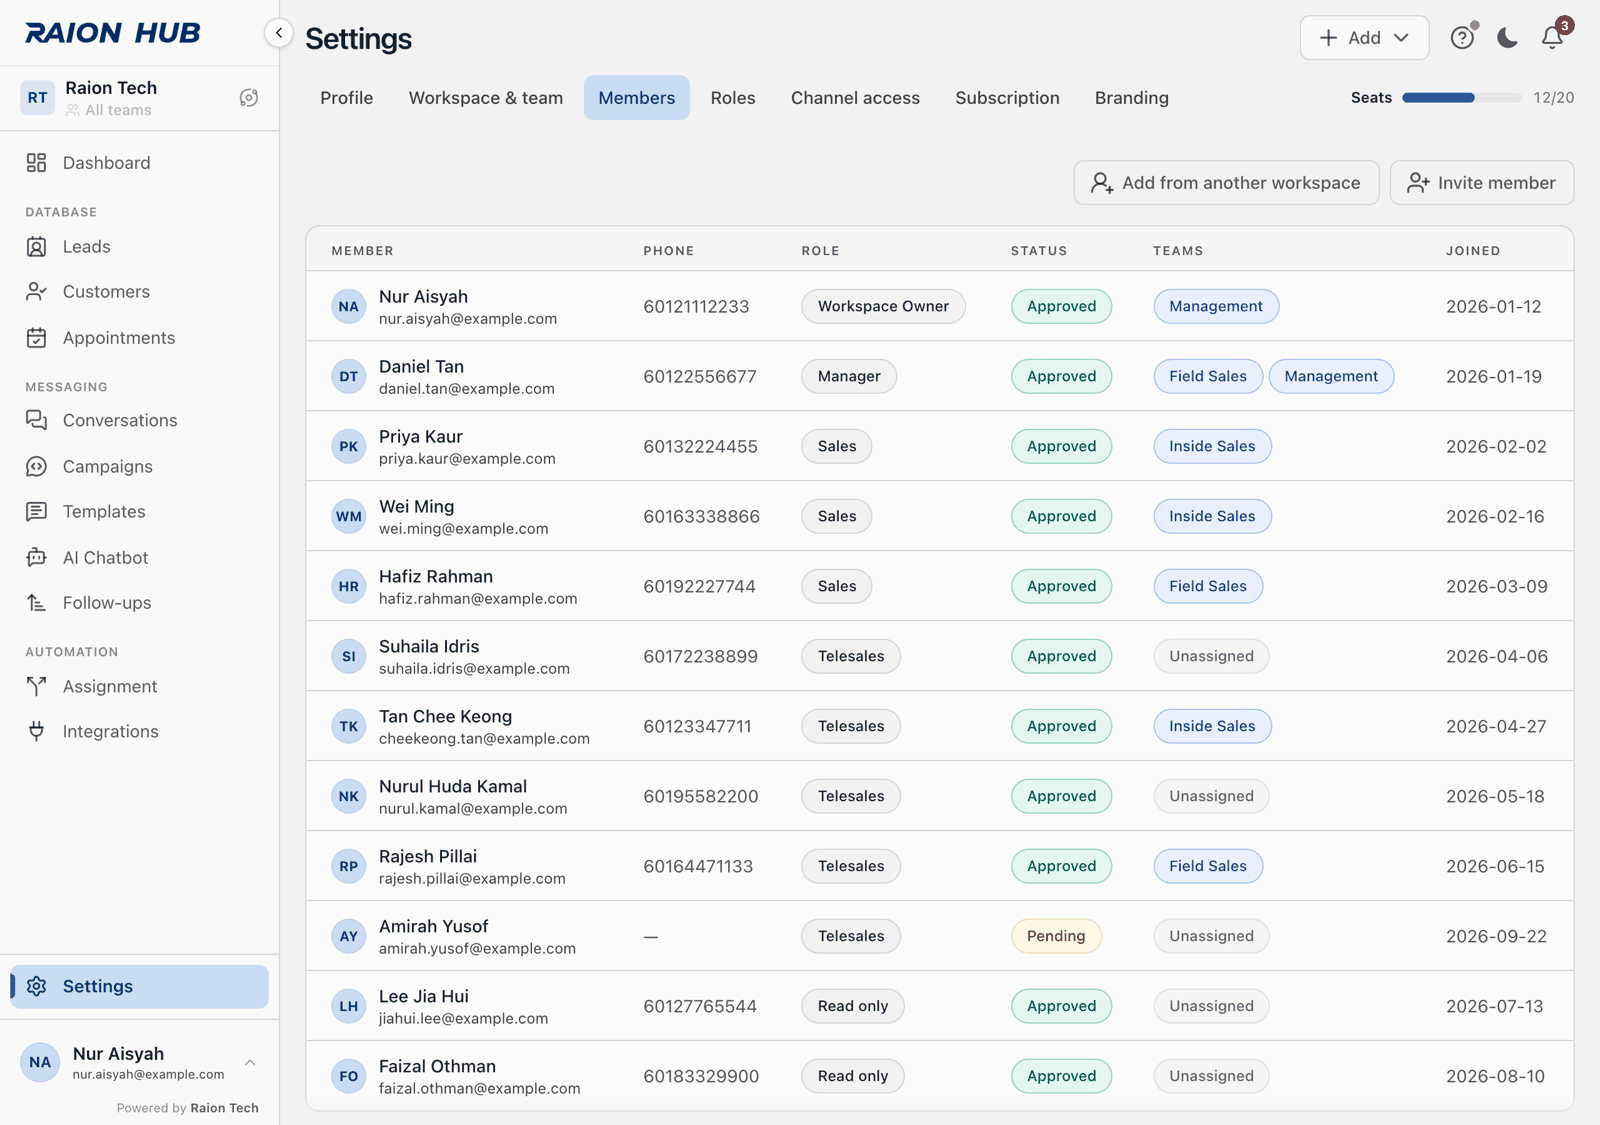Open the Channel access tab
1600x1125 pixels.
pyautogui.click(x=855, y=98)
